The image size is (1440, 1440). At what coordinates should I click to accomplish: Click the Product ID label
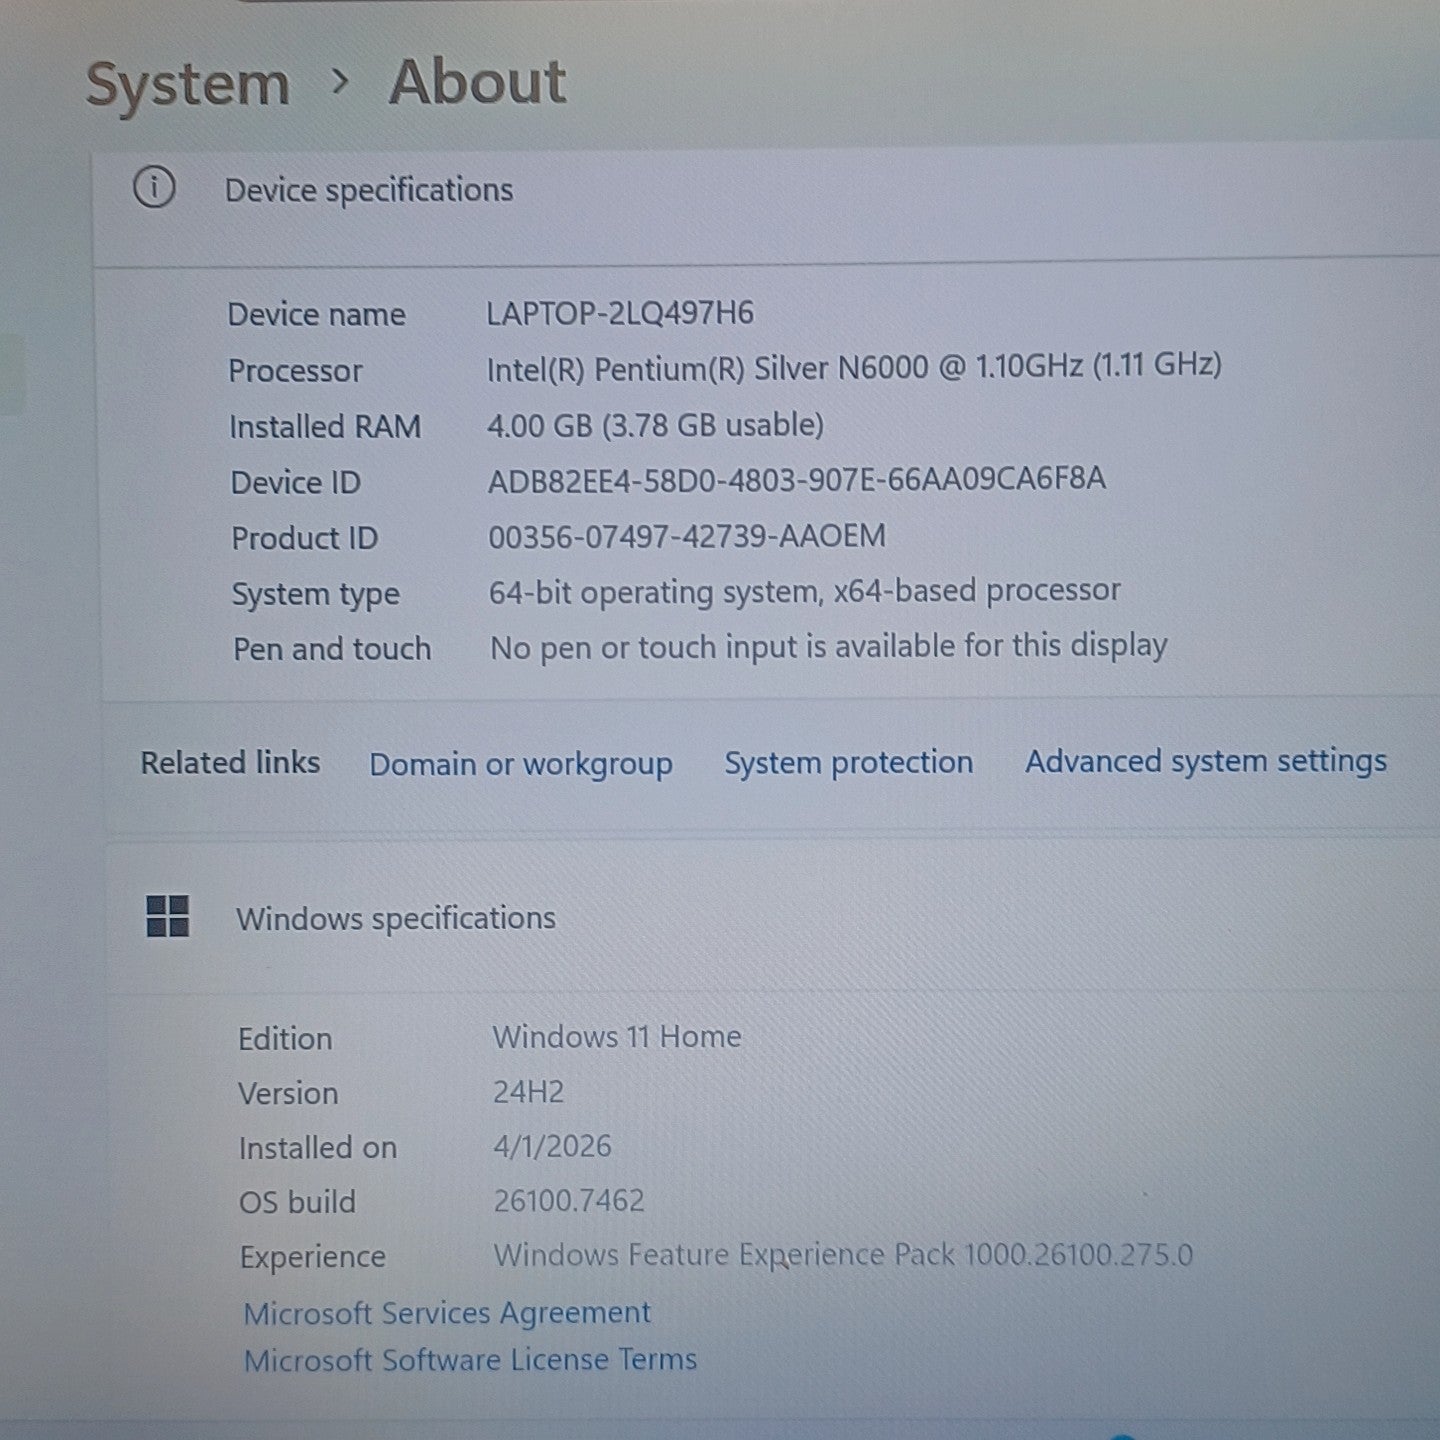click(305, 539)
